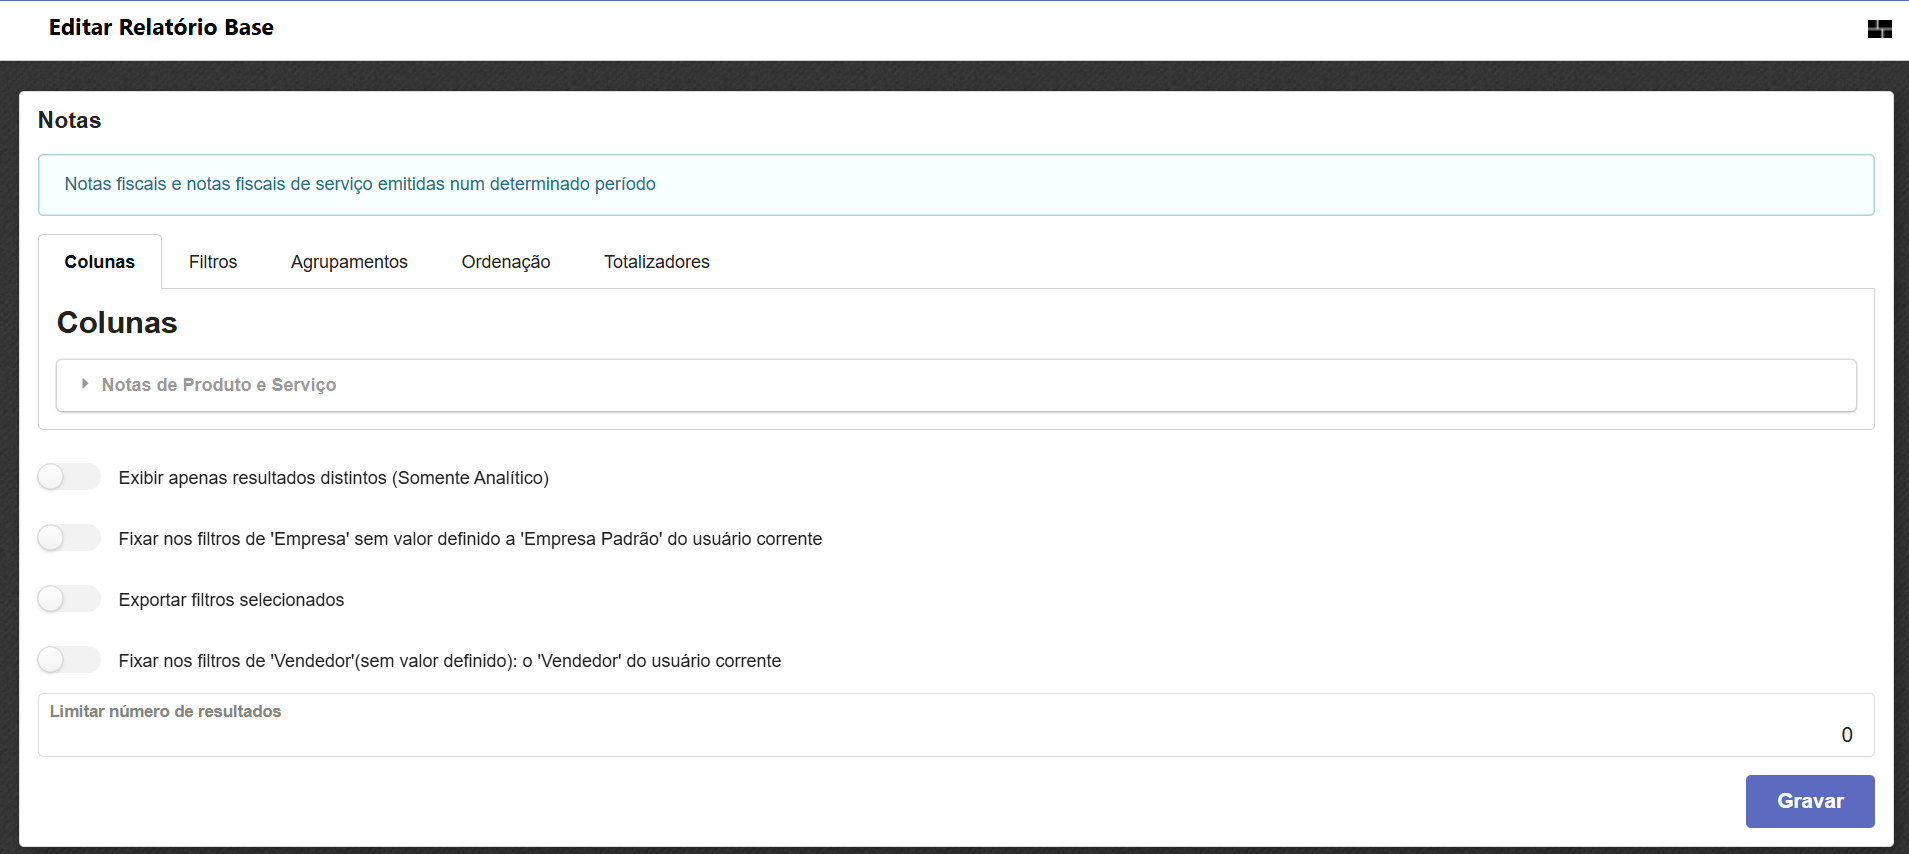
Task: Go to the Ordenação tab
Action: (505, 262)
